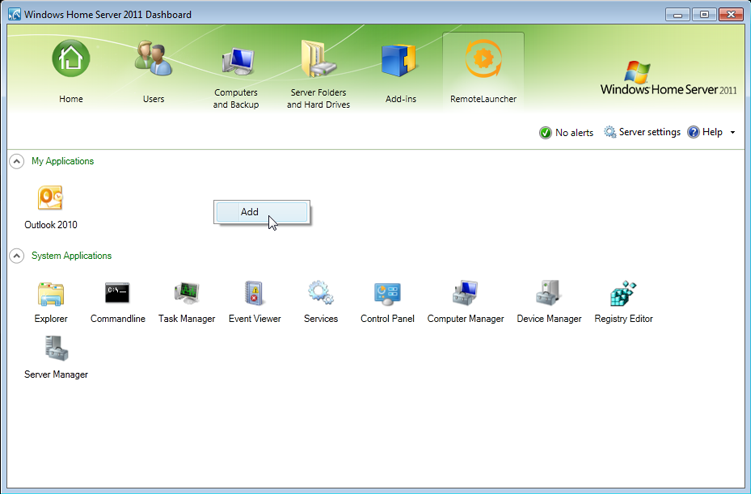The height and width of the screenshot is (494, 751).
Task: Open the Users section
Action: [153, 72]
